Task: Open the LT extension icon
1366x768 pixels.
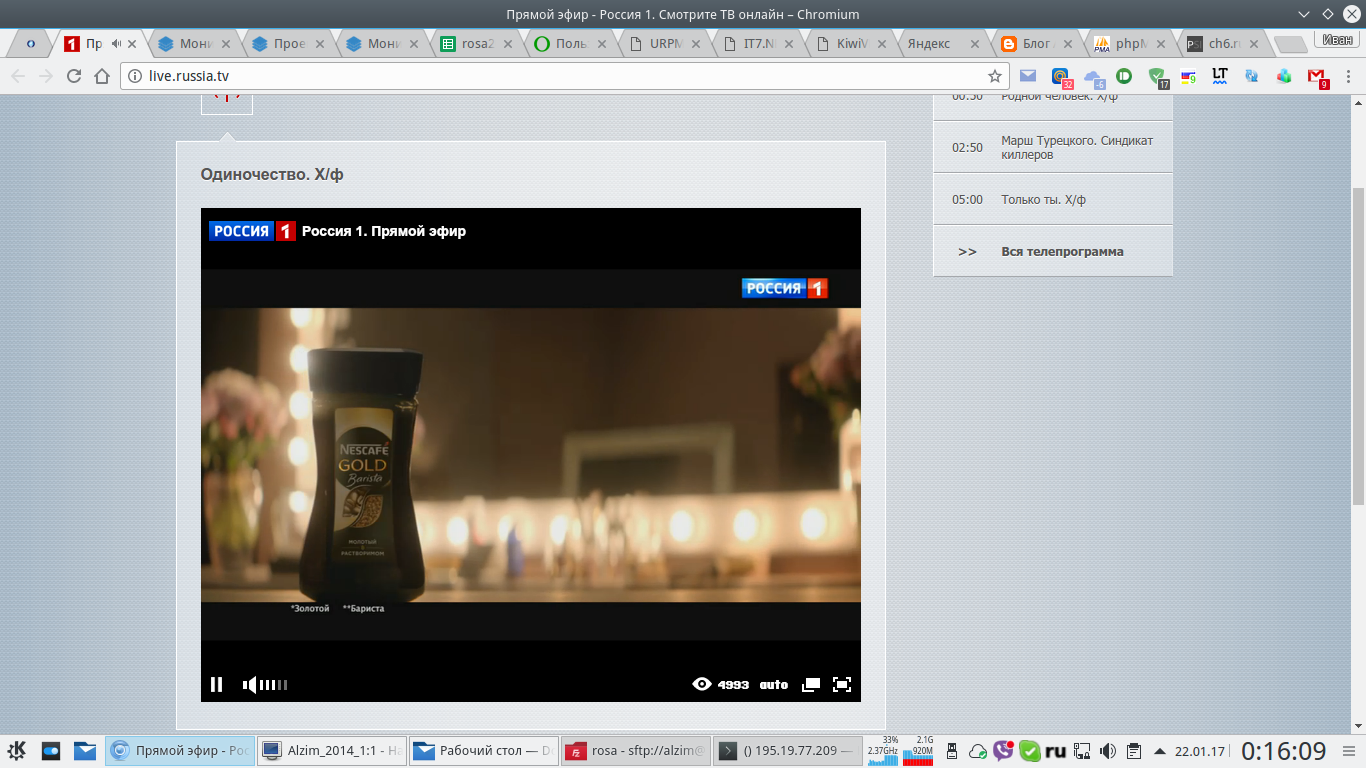Action: pos(1219,75)
